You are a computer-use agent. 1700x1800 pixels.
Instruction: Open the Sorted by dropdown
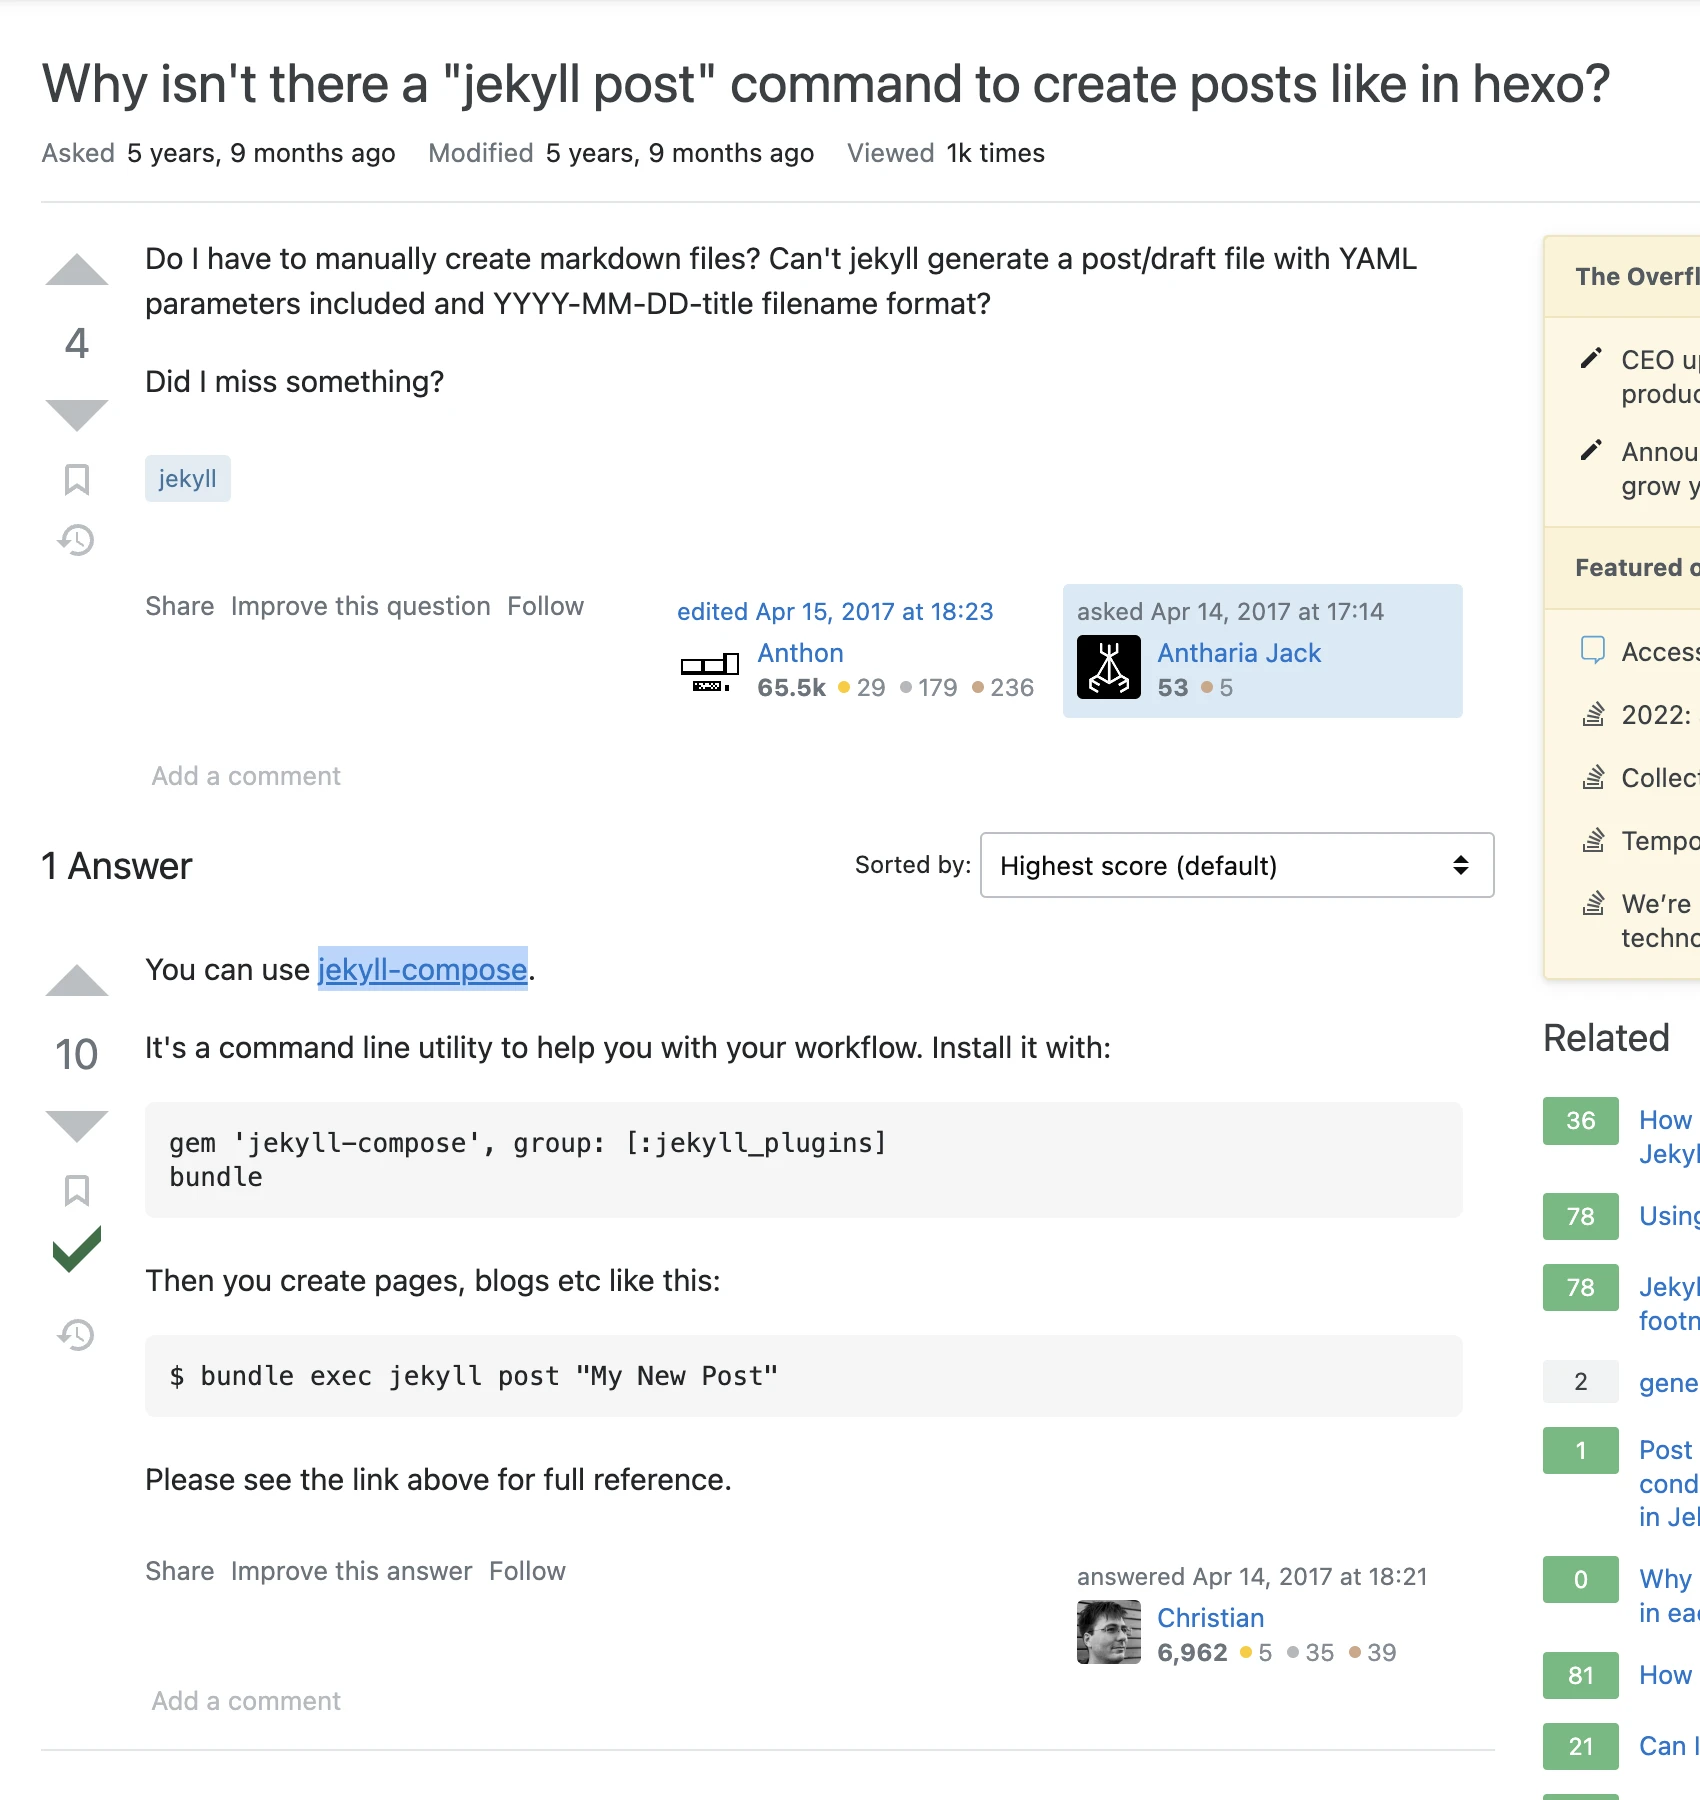(x=1236, y=865)
